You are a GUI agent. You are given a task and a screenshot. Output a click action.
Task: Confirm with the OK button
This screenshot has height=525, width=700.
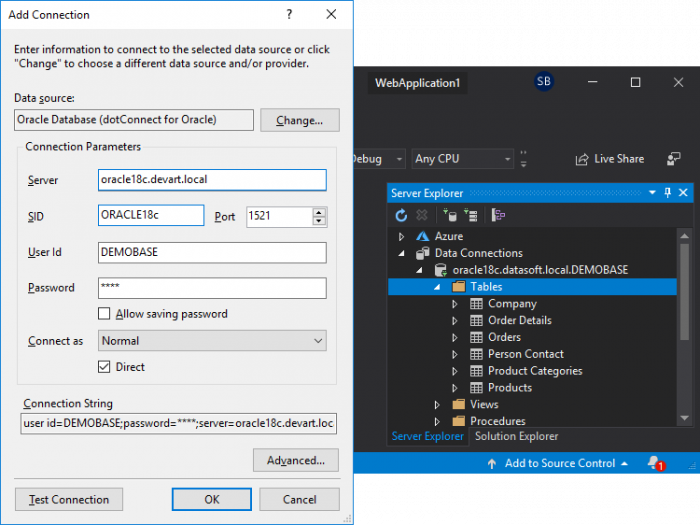pyautogui.click(x=212, y=499)
